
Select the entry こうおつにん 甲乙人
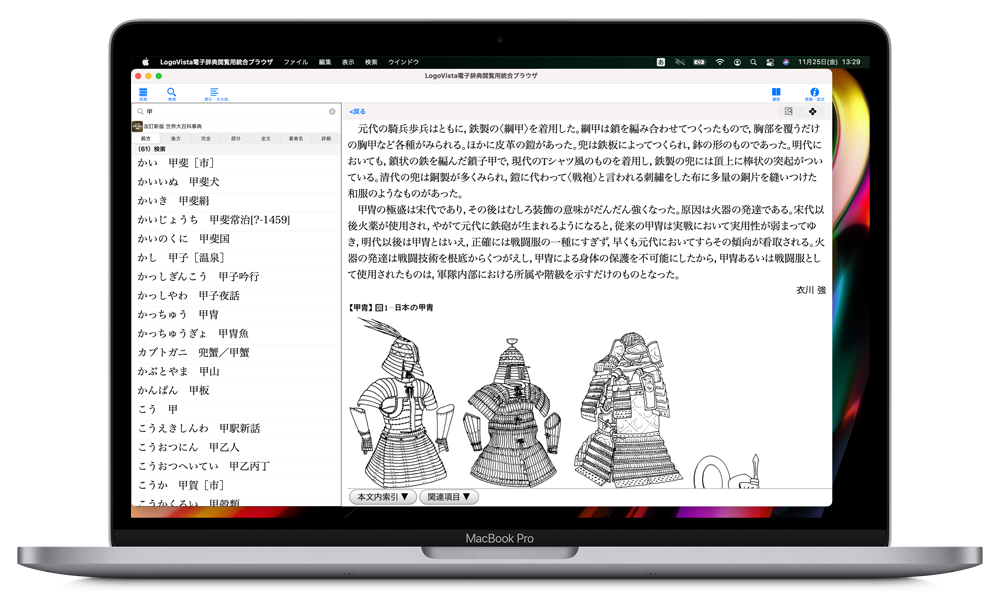click(x=236, y=447)
